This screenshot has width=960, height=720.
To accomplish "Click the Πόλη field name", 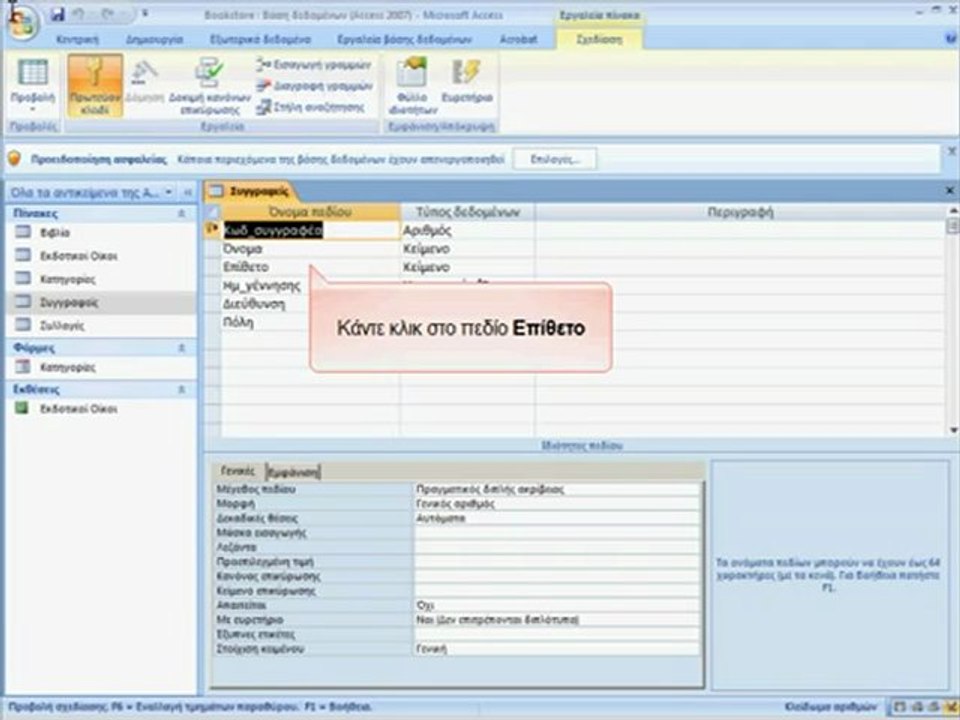I will click(x=239, y=323).
